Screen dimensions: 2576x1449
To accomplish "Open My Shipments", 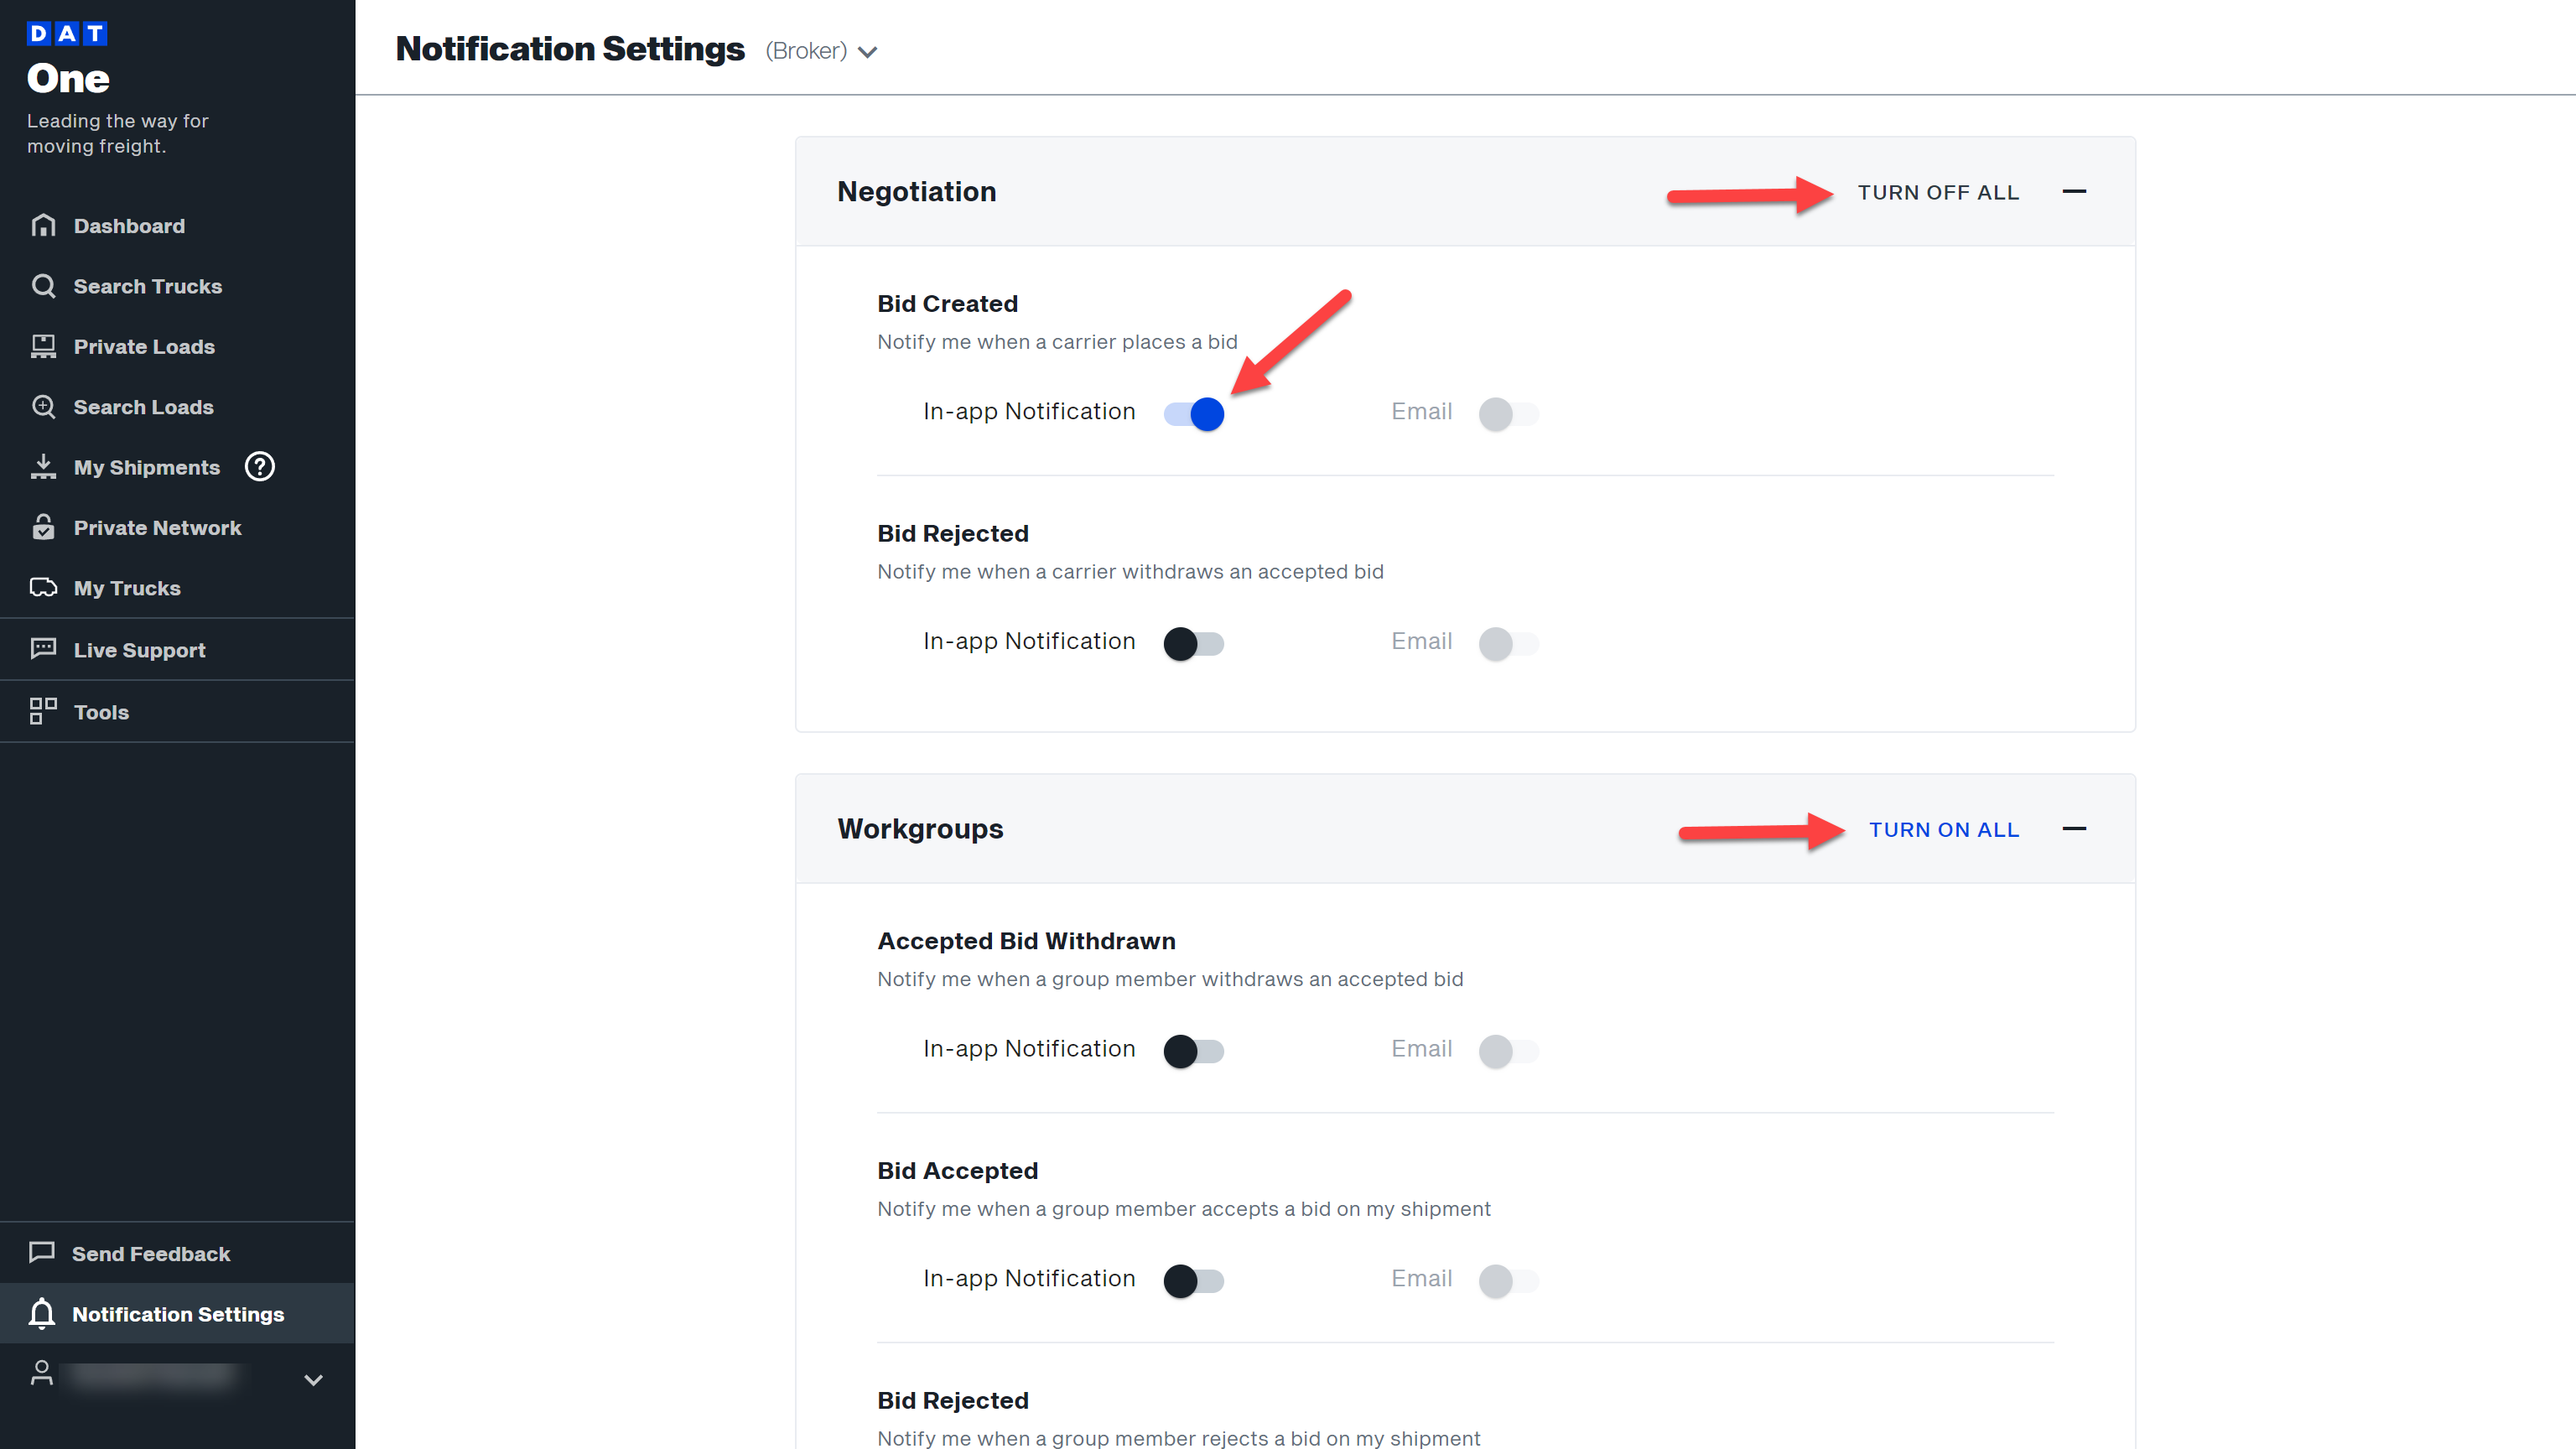I will (x=147, y=467).
